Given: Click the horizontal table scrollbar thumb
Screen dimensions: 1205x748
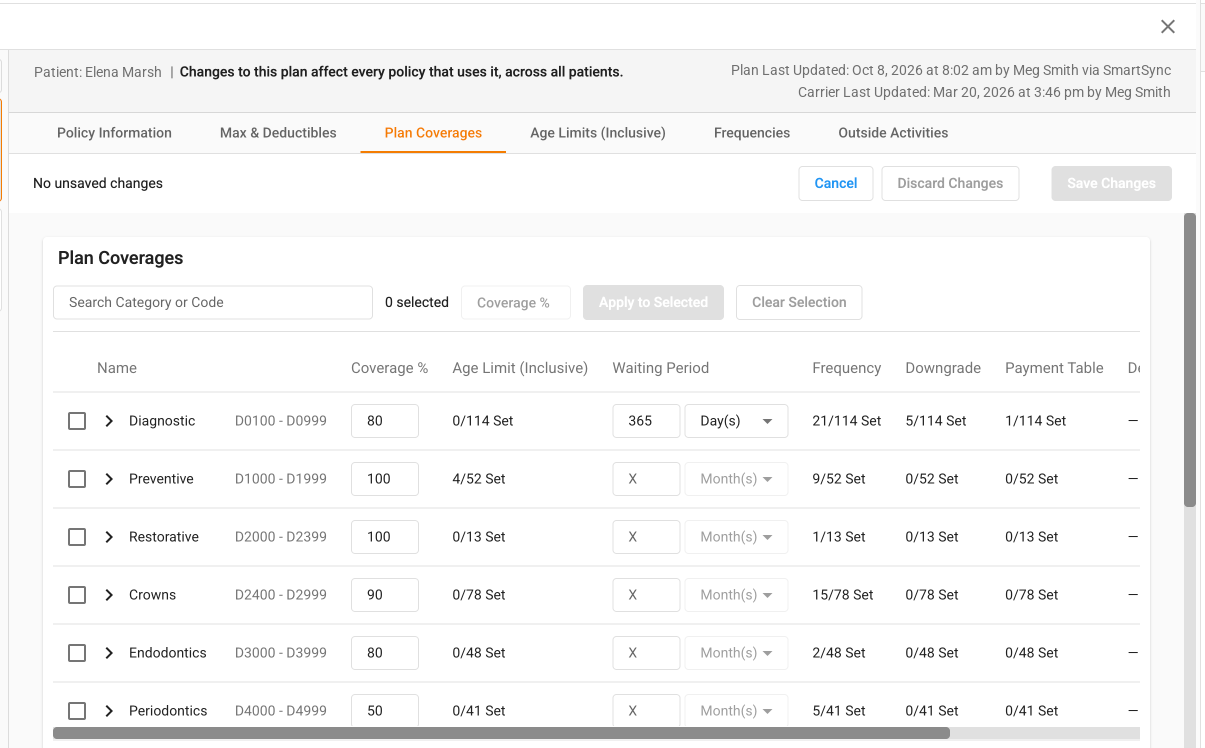Looking at the screenshot, I should 501,733.
